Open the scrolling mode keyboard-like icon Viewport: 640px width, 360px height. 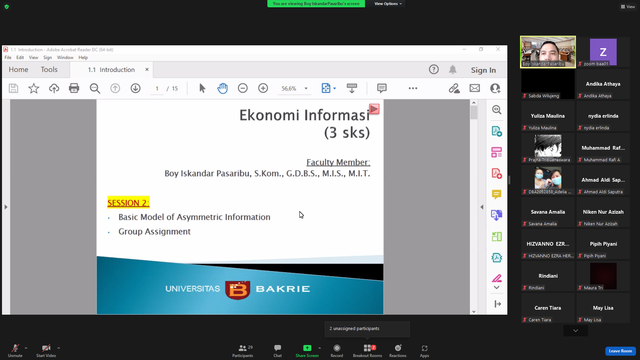point(351,88)
